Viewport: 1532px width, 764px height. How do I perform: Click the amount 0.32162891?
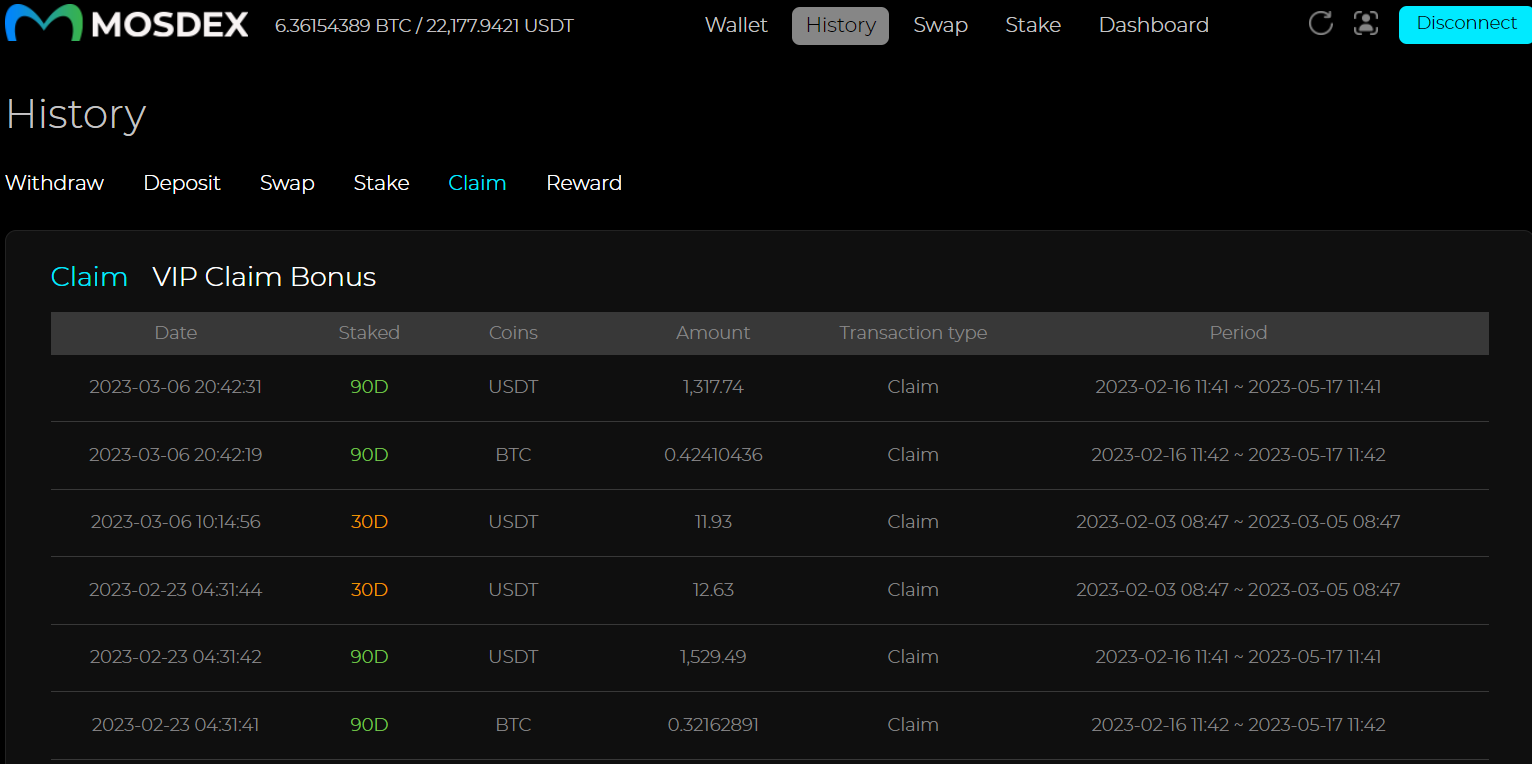[713, 725]
